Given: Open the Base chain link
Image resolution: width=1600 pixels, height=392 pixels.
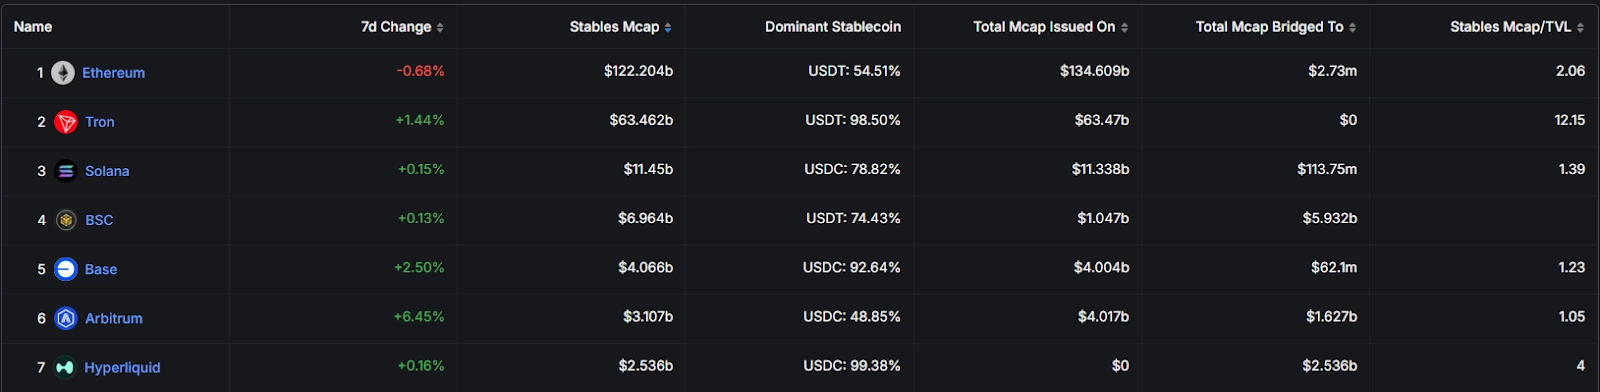Looking at the screenshot, I should (101, 269).
